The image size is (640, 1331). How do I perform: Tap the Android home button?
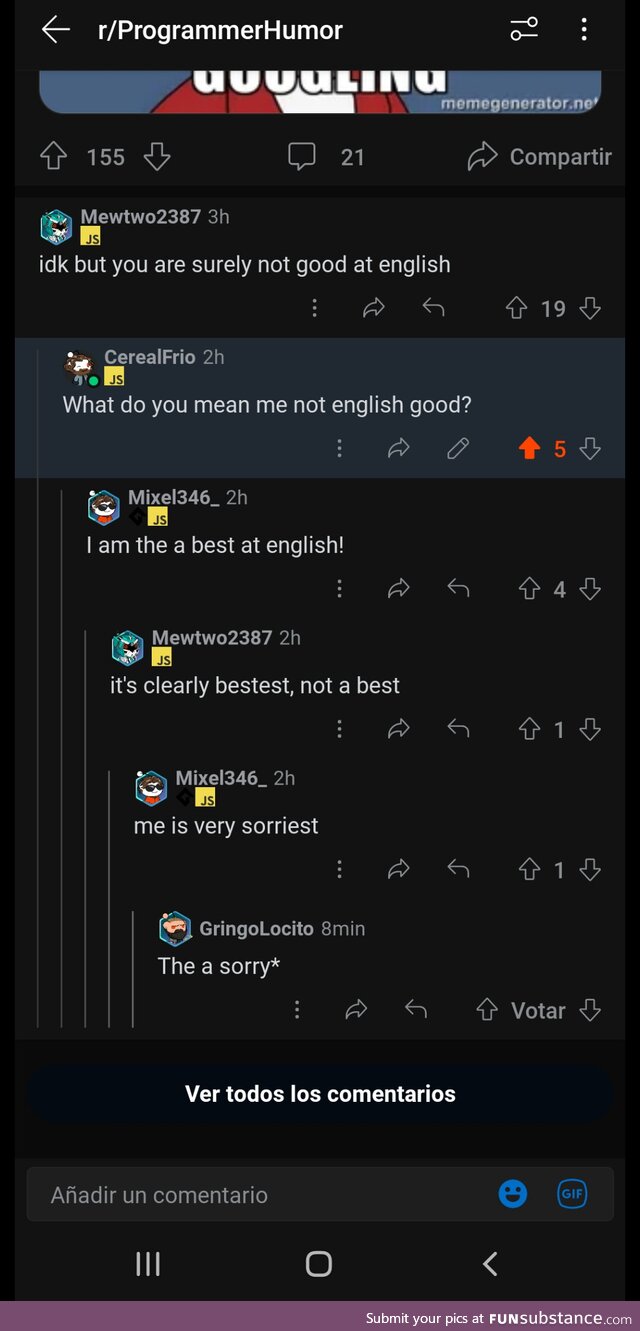pyautogui.click(x=318, y=1264)
